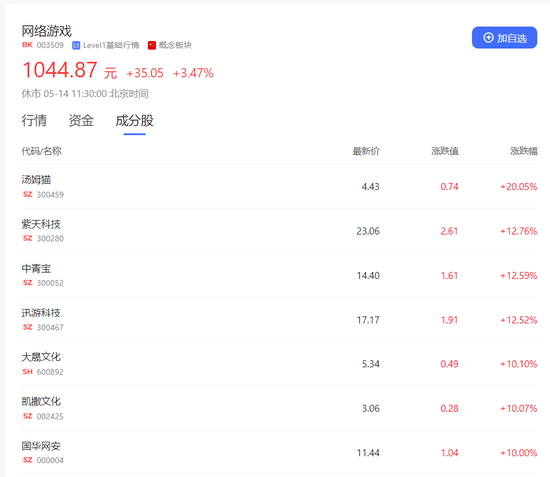Click the 加自选 add-to-watchlist button
This screenshot has height=477, width=550.
504,38
